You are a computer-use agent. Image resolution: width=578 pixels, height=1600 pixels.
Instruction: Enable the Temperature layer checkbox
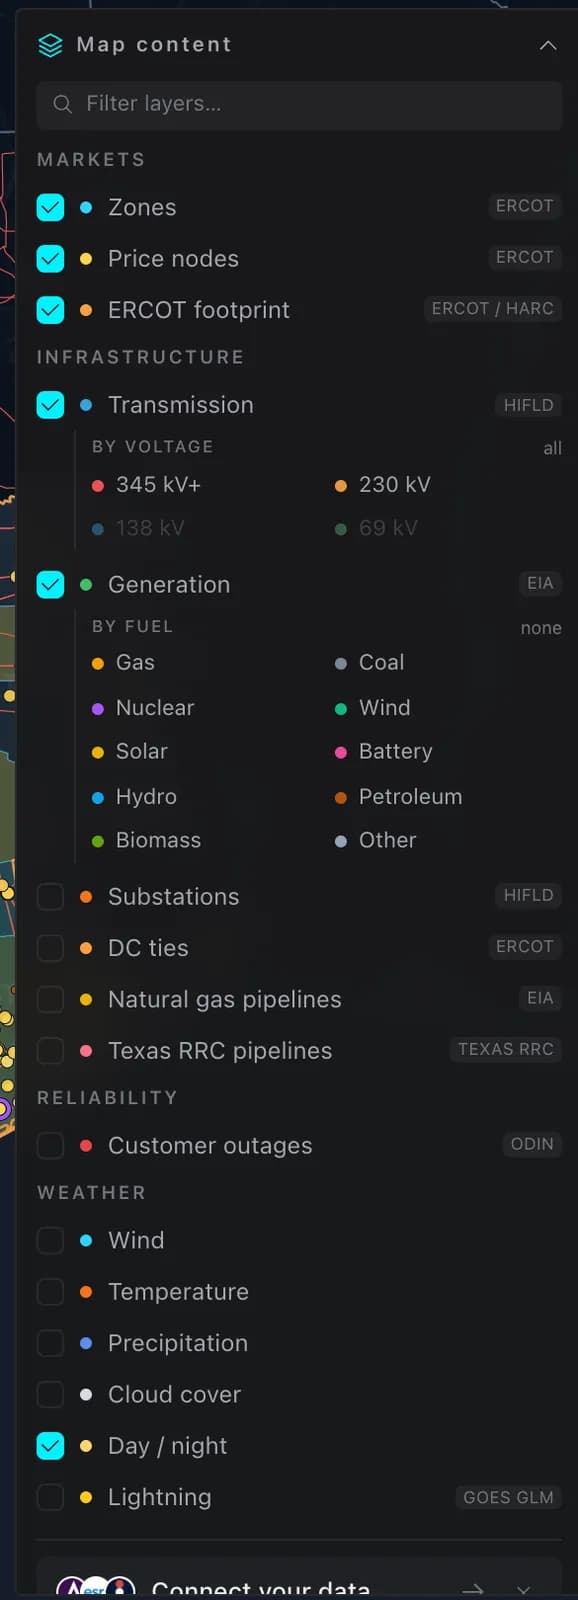[x=50, y=1292]
